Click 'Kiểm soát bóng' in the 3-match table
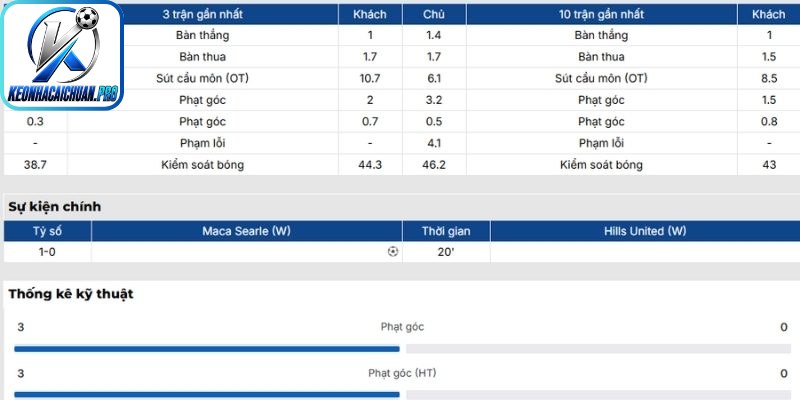The width and height of the screenshot is (800, 400). pyautogui.click(x=203, y=165)
